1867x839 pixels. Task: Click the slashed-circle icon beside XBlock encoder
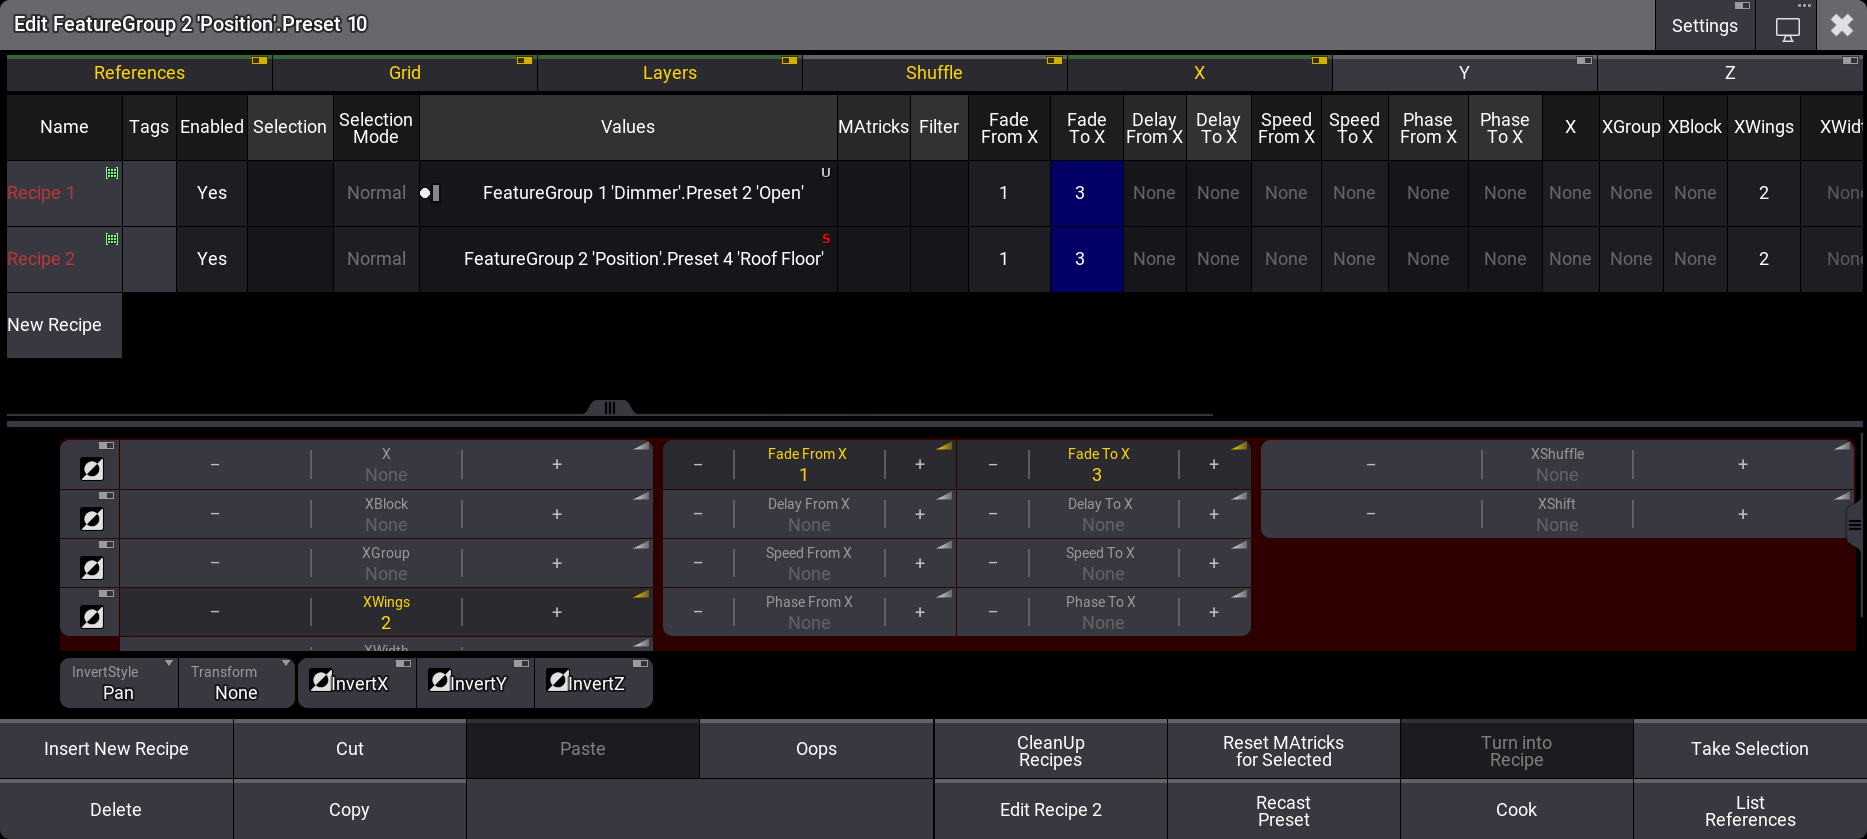92,518
